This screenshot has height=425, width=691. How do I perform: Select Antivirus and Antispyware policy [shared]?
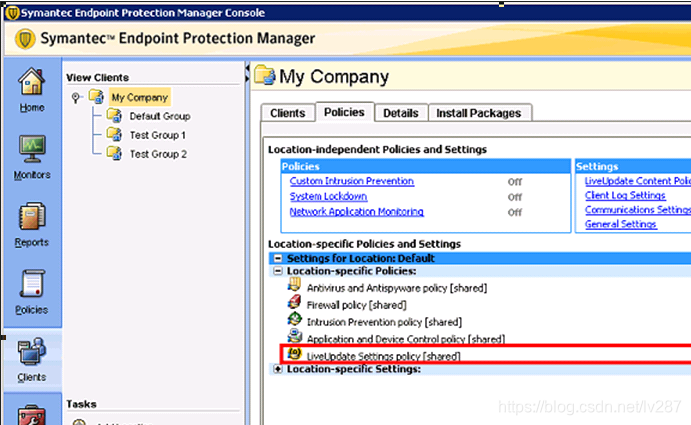point(397,288)
